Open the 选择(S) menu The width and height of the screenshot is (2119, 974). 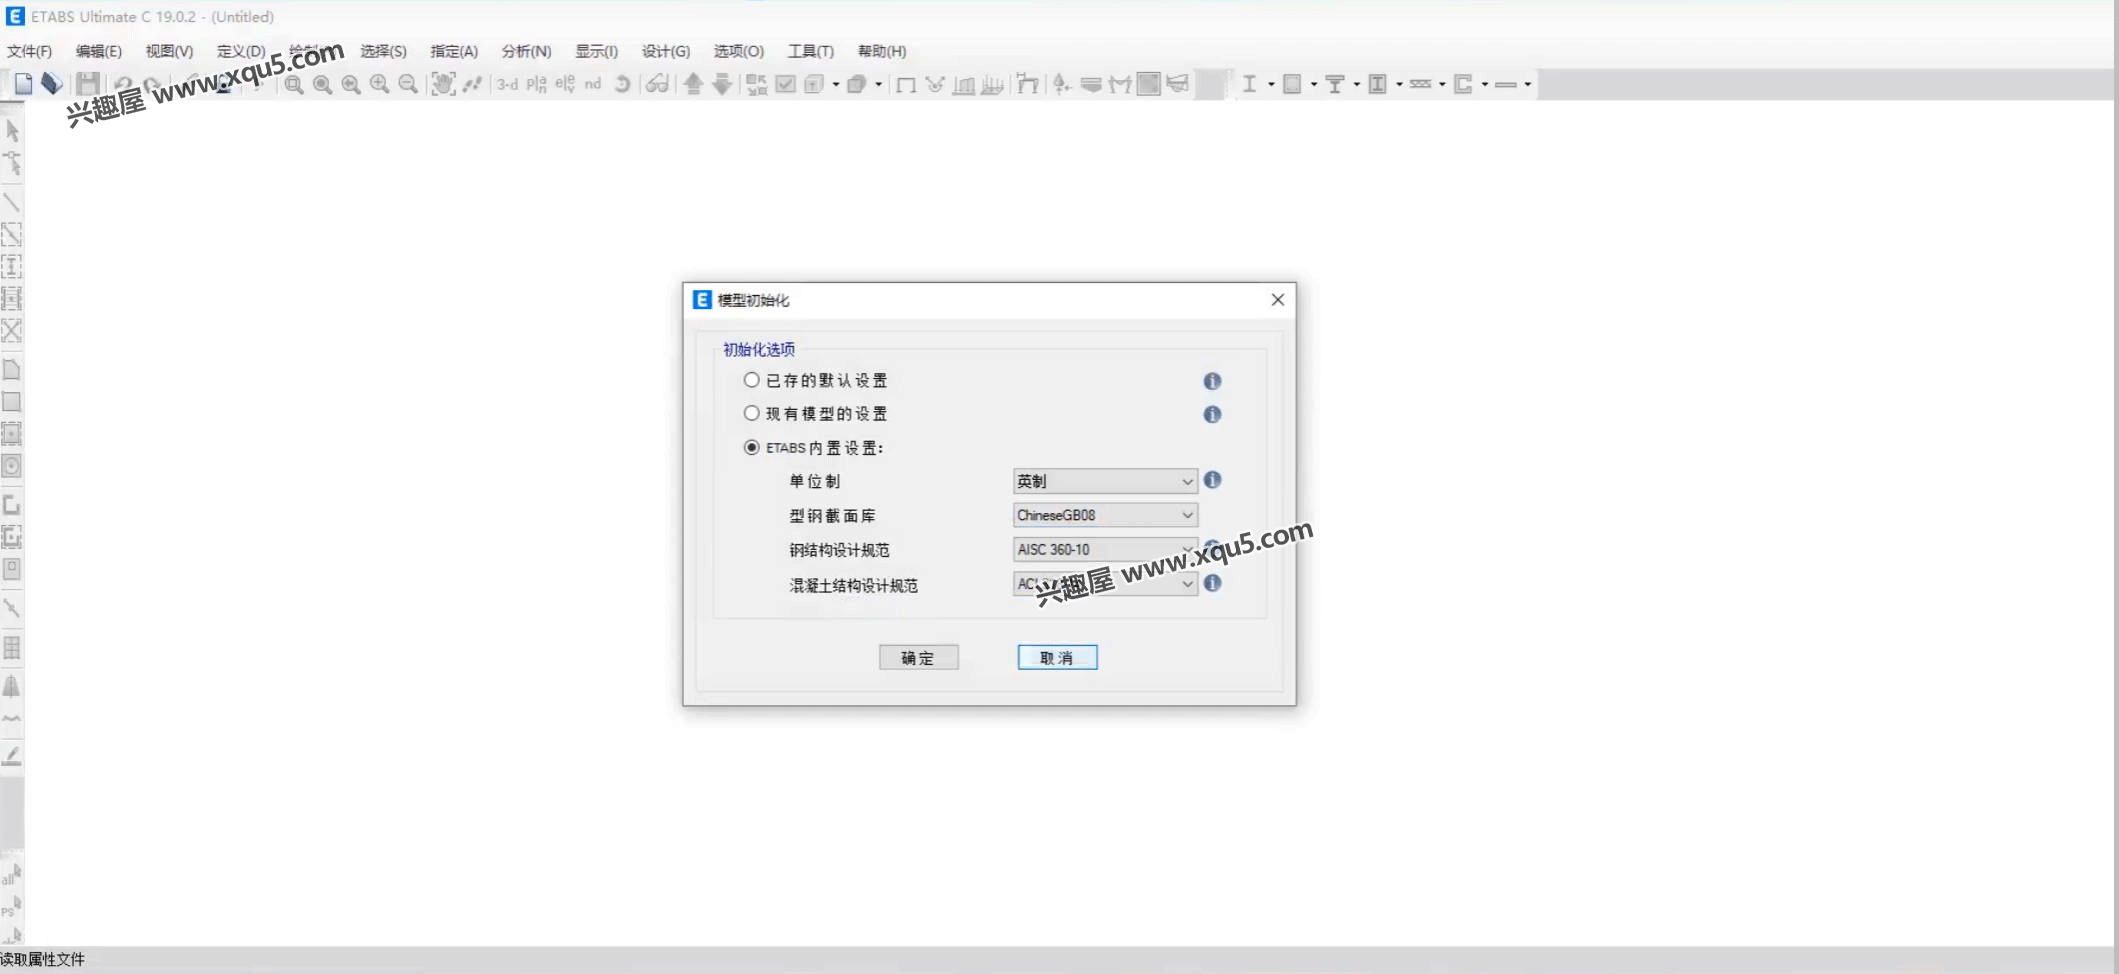coord(383,51)
